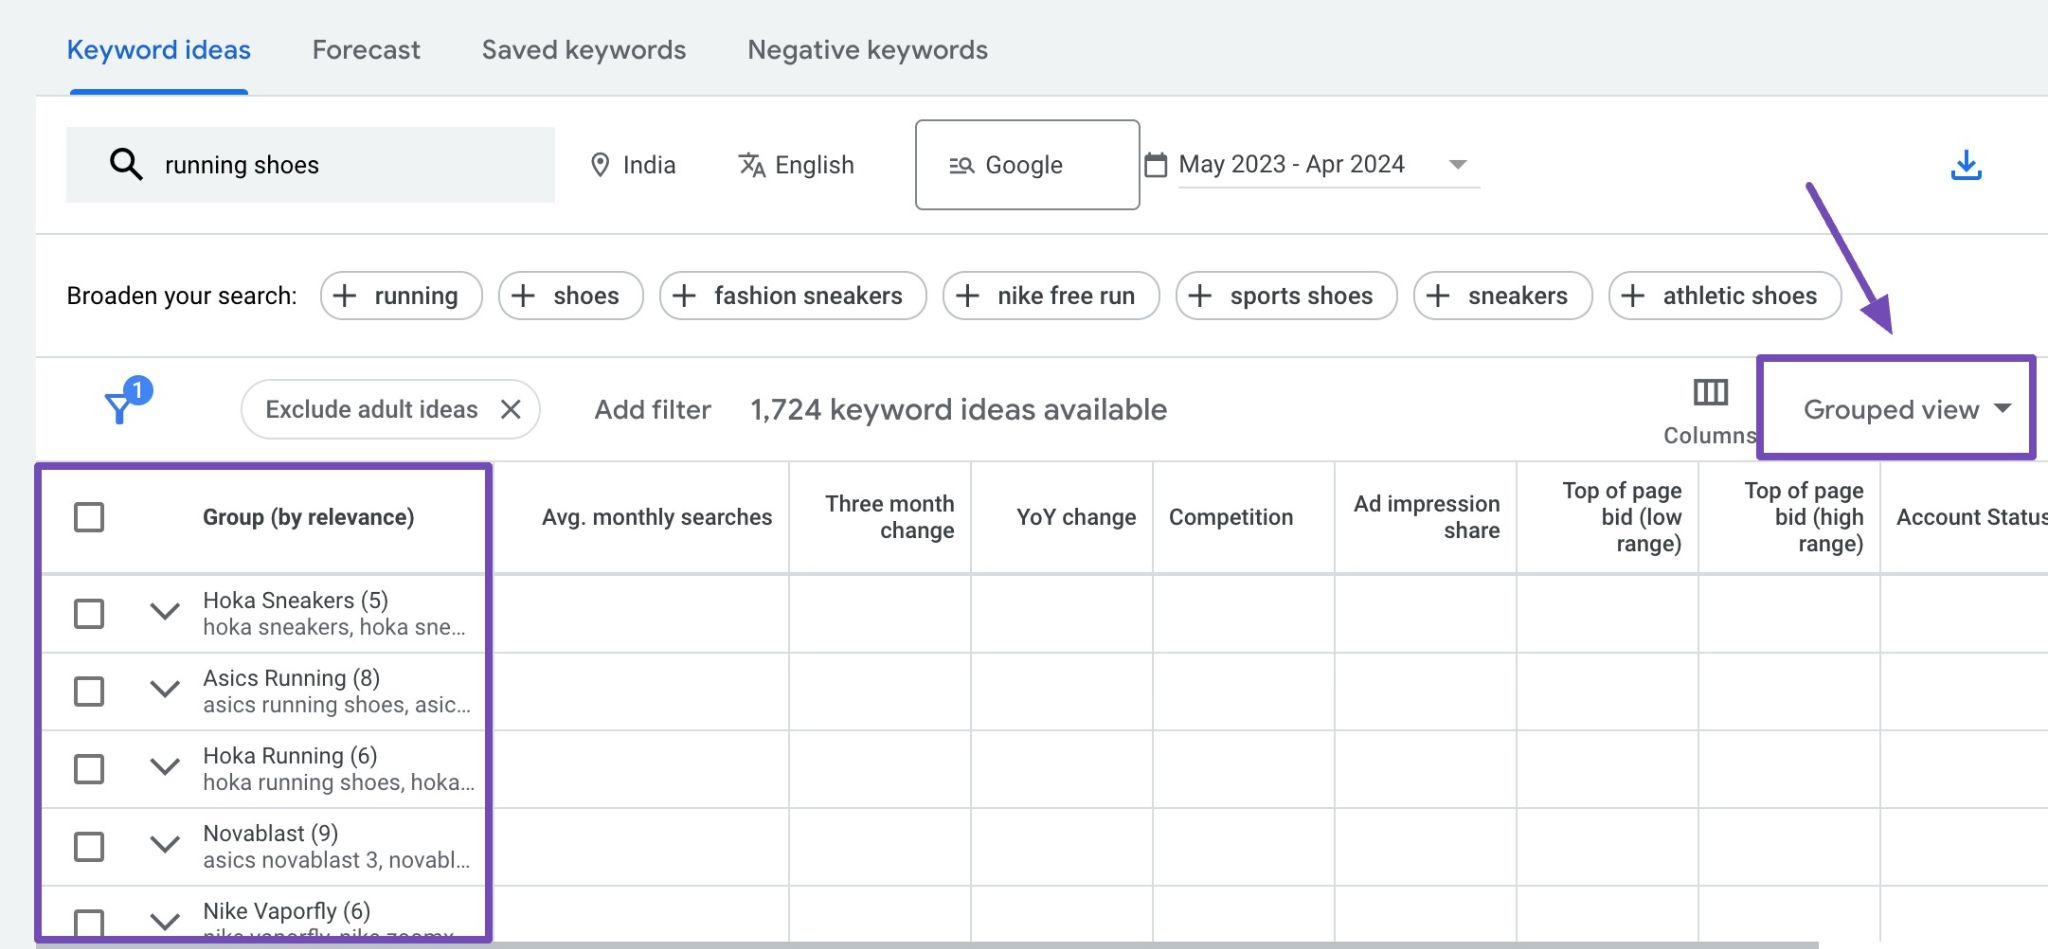Expand the Nike Vaporfly group
Image resolution: width=2048 pixels, height=949 pixels.
pyautogui.click(x=165, y=921)
